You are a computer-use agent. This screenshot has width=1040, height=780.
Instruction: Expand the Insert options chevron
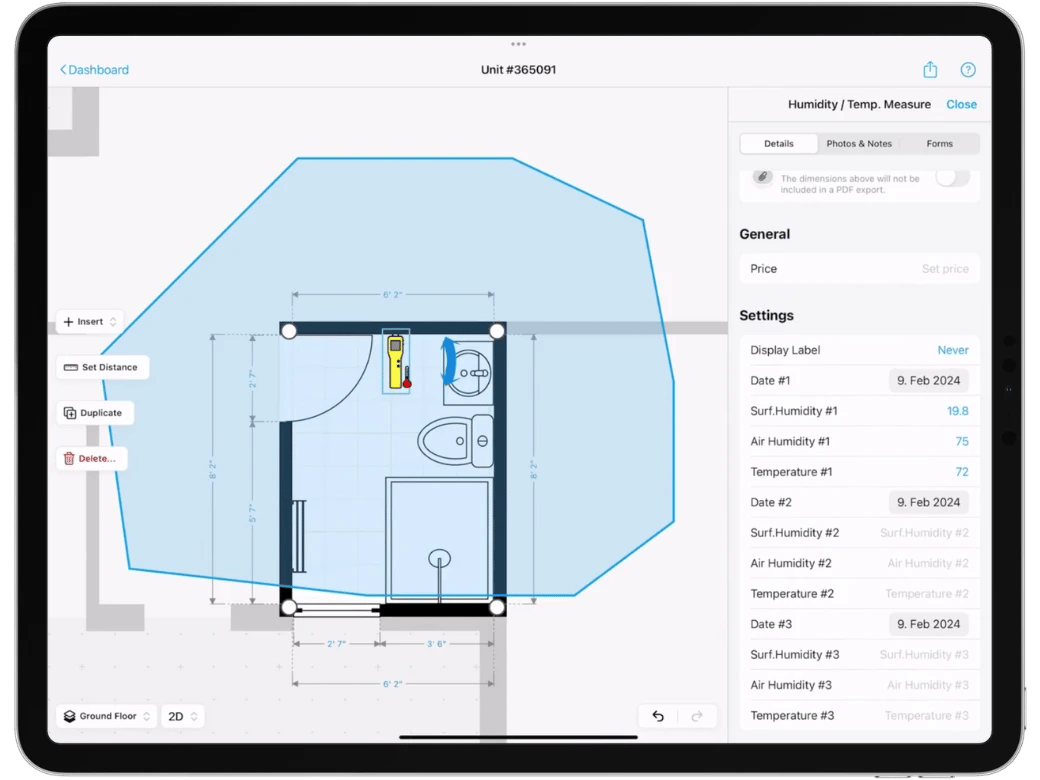point(112,321)
